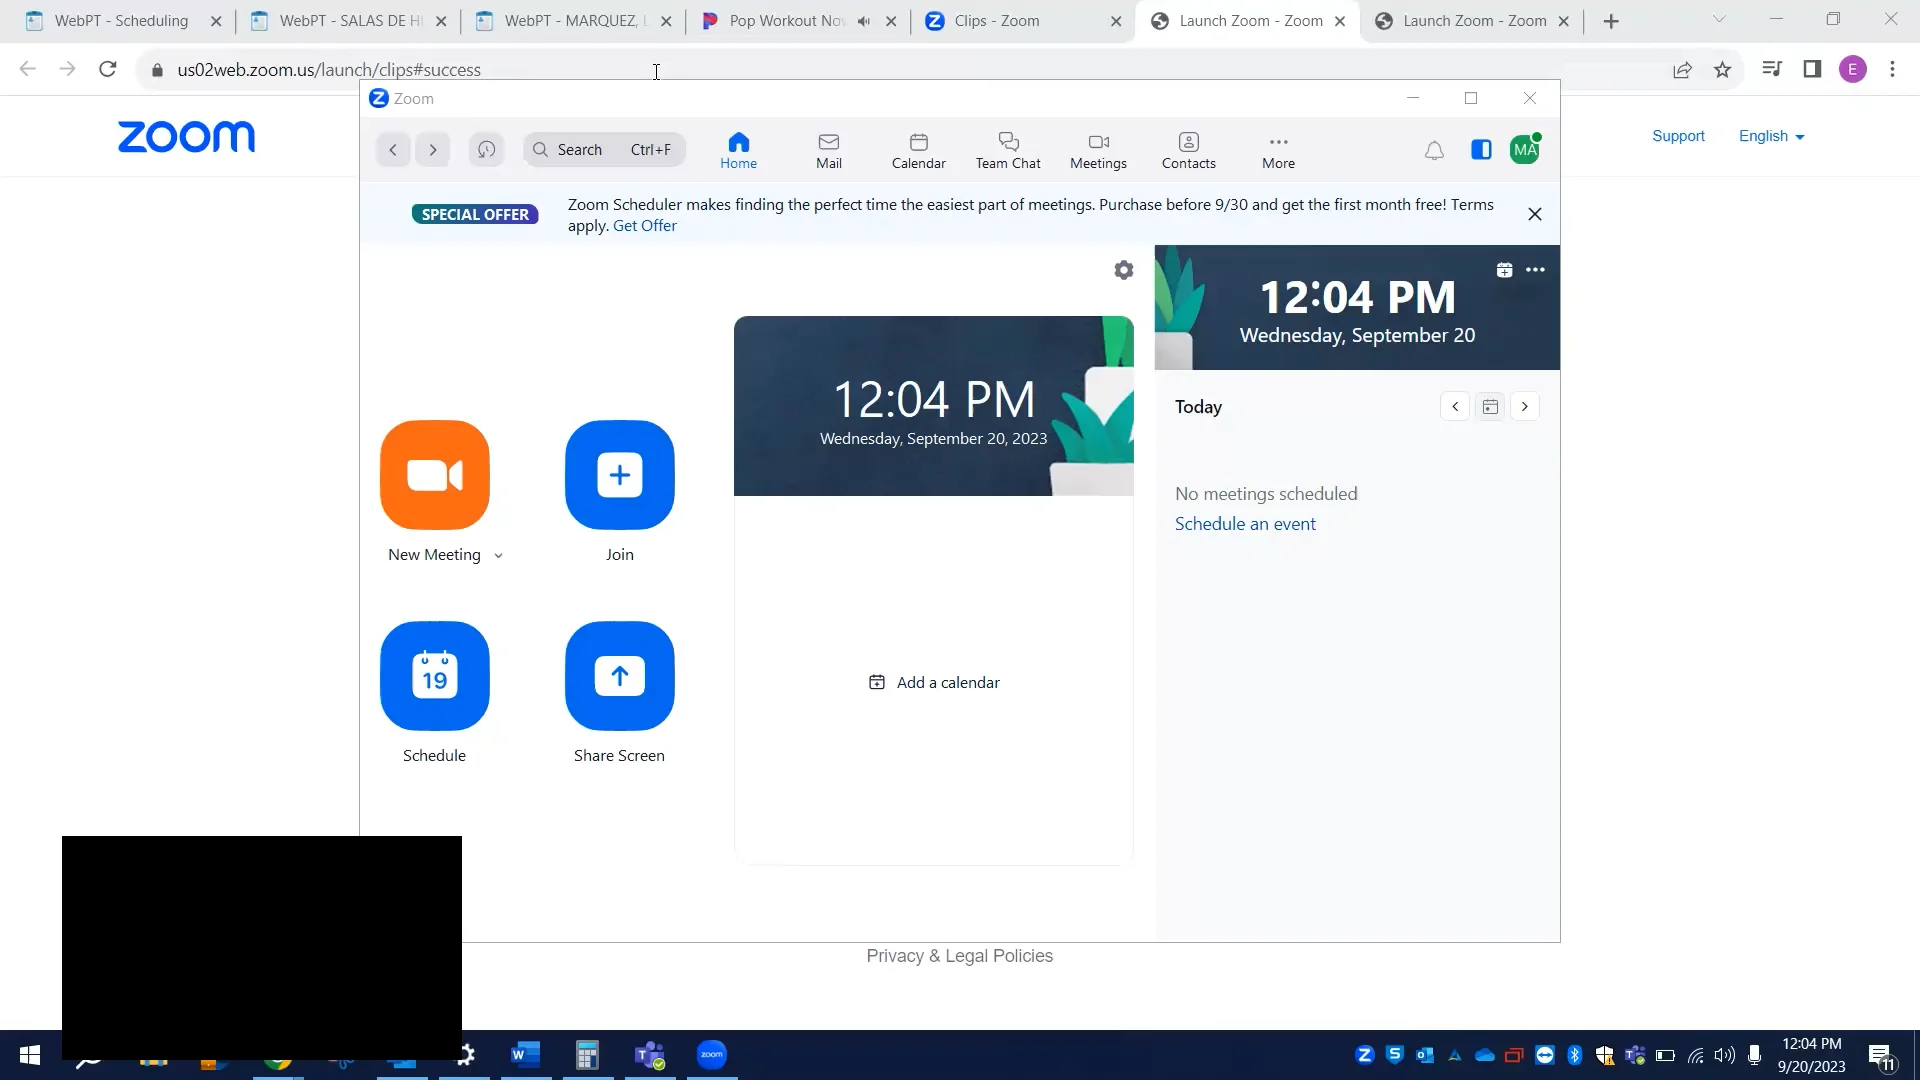Open the Share Screen option
The image size is (1920, 1080).
[x=618, y=676]
